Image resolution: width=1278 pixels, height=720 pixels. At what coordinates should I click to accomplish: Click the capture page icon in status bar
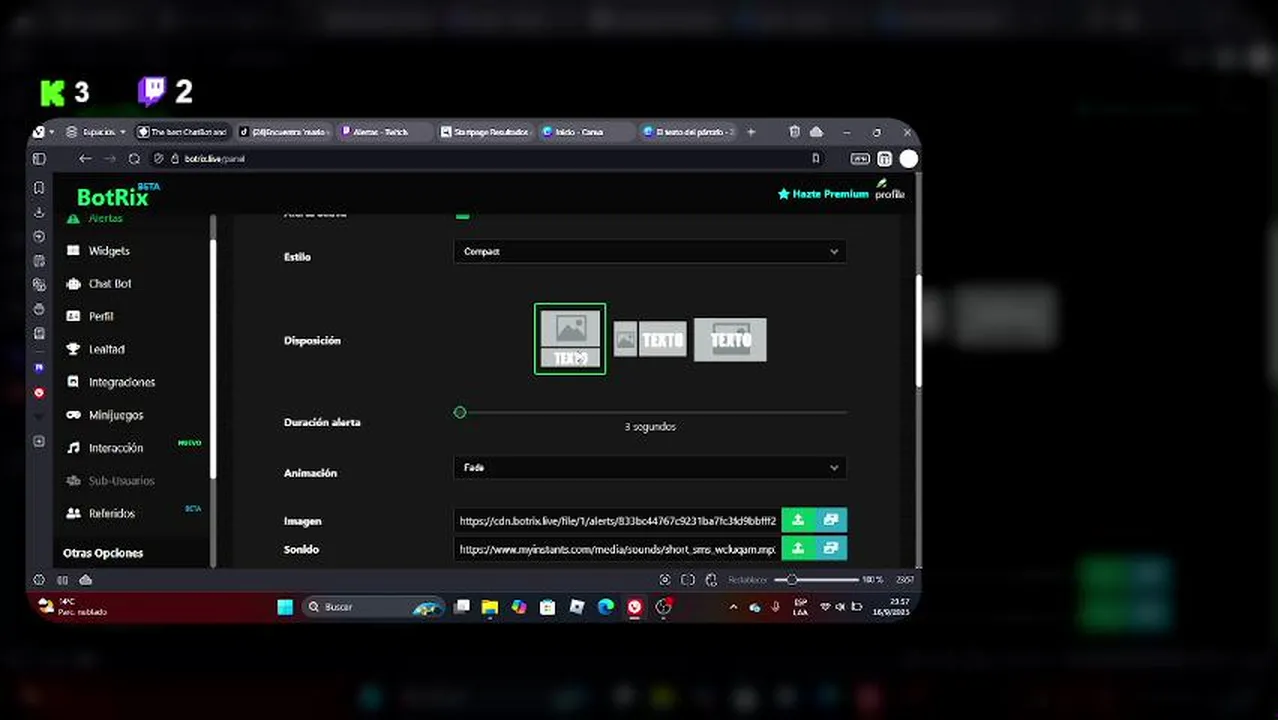[x=665, y=580]
